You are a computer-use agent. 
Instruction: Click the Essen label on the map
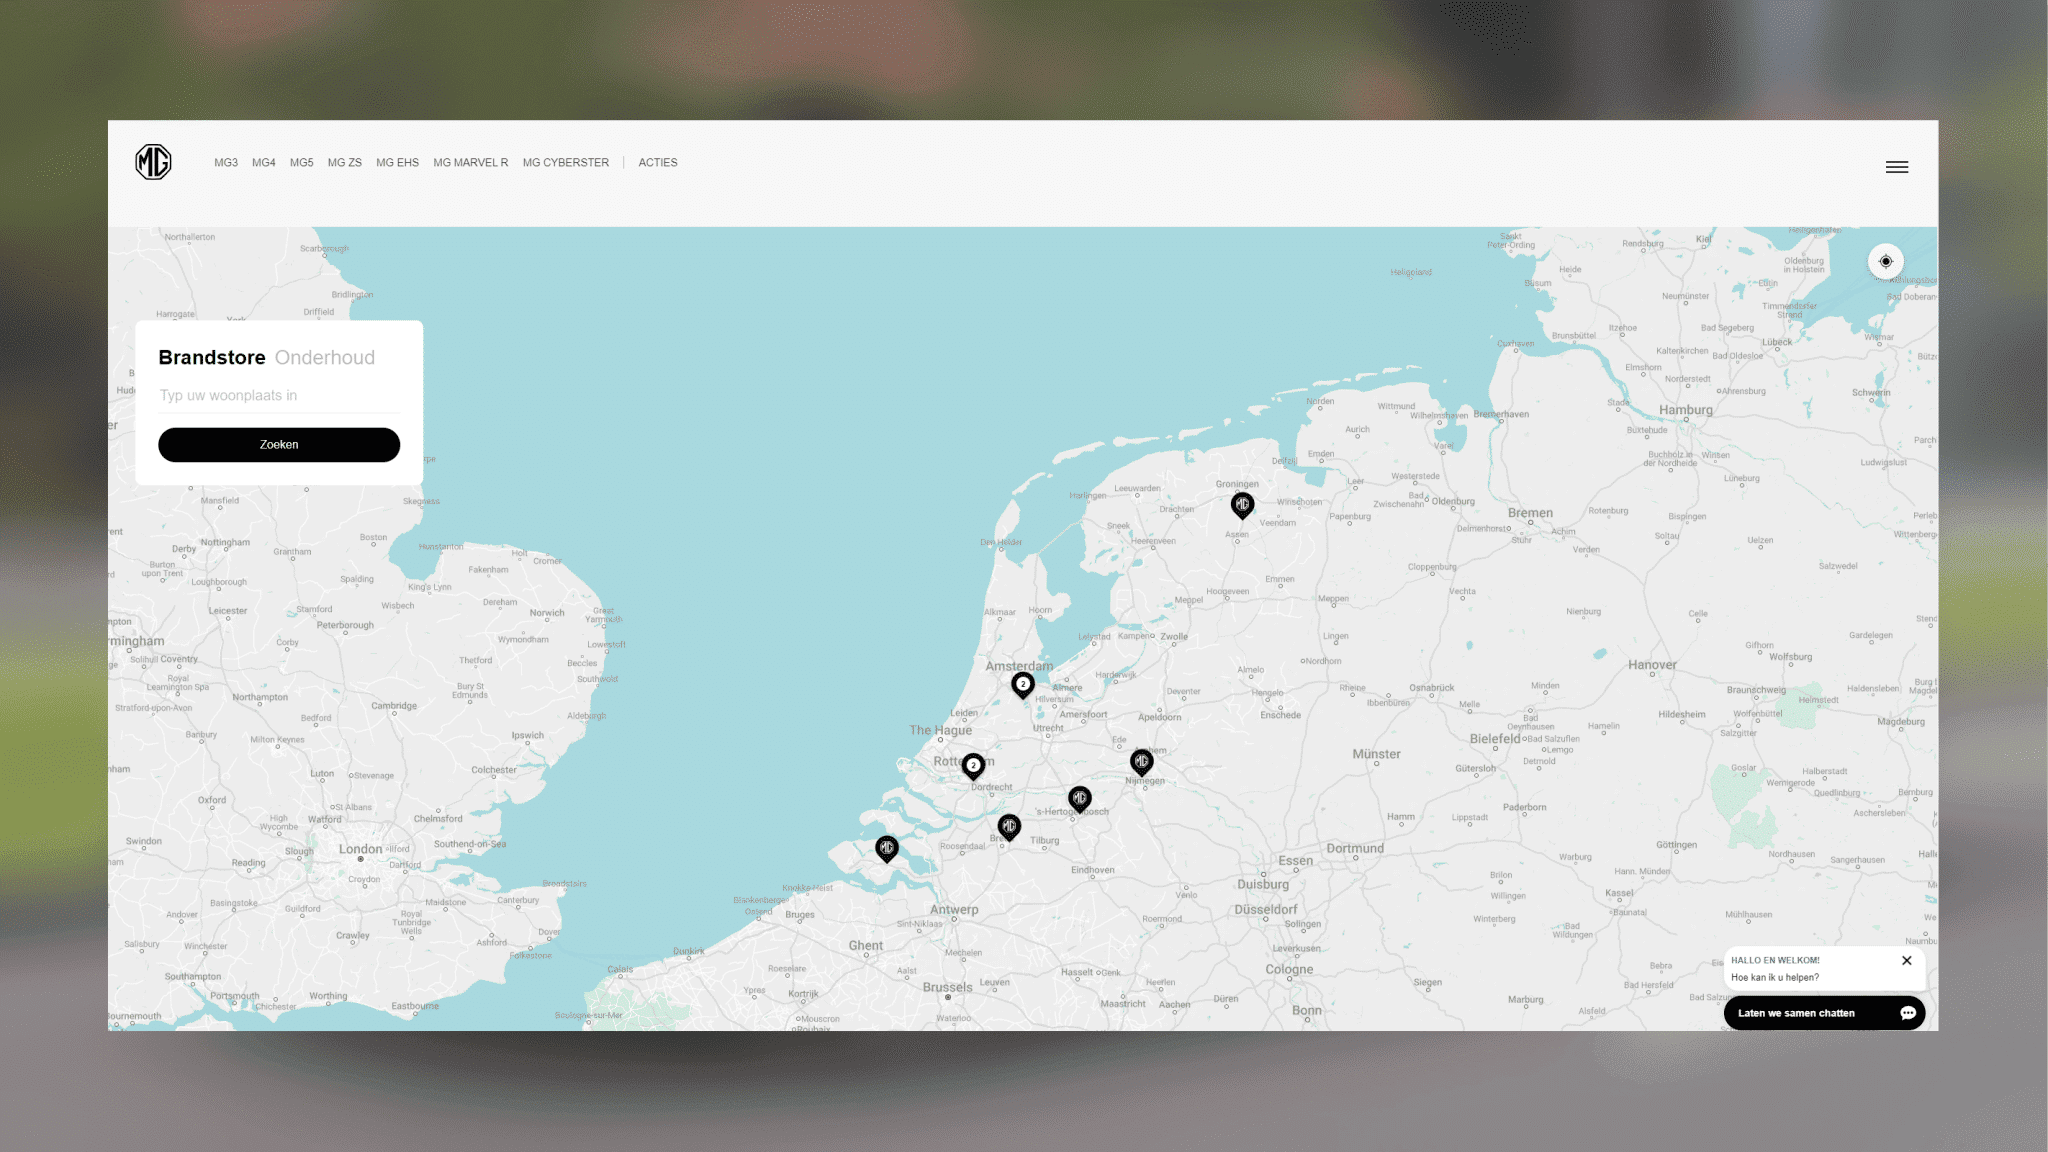[x=1295, y=861]
